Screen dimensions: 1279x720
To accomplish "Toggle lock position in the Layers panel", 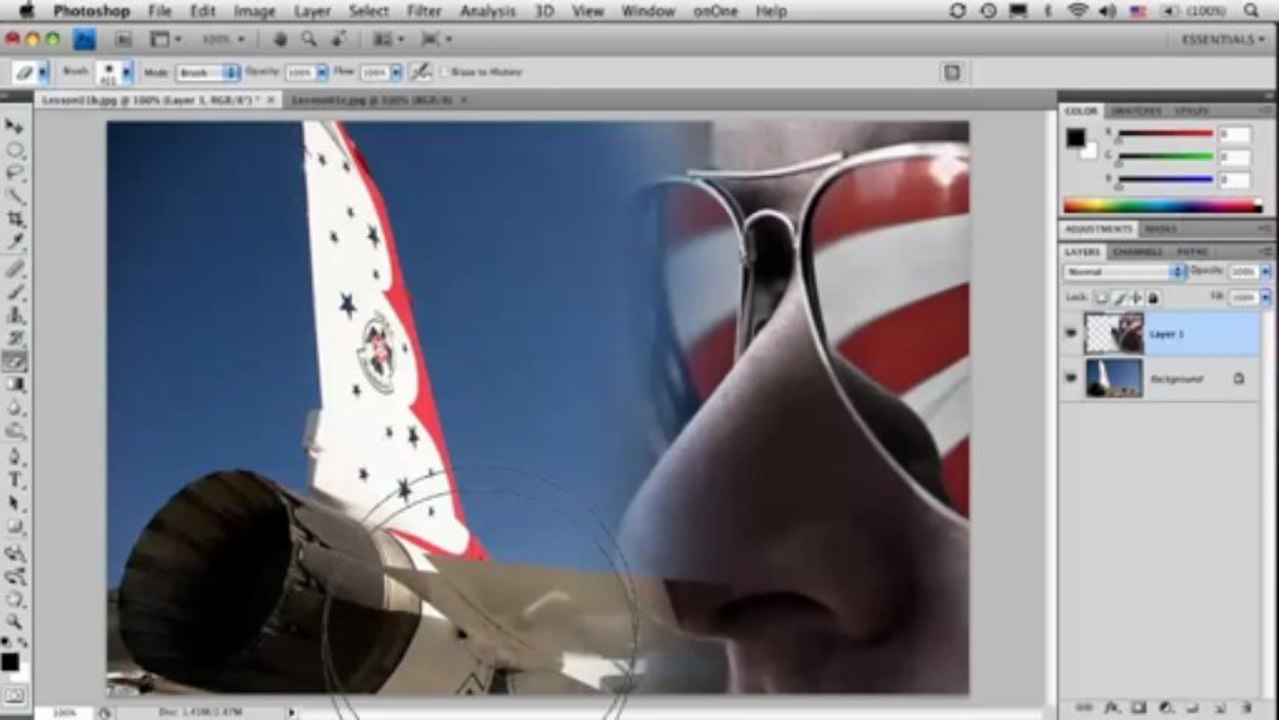I will tap(1135, 297).
